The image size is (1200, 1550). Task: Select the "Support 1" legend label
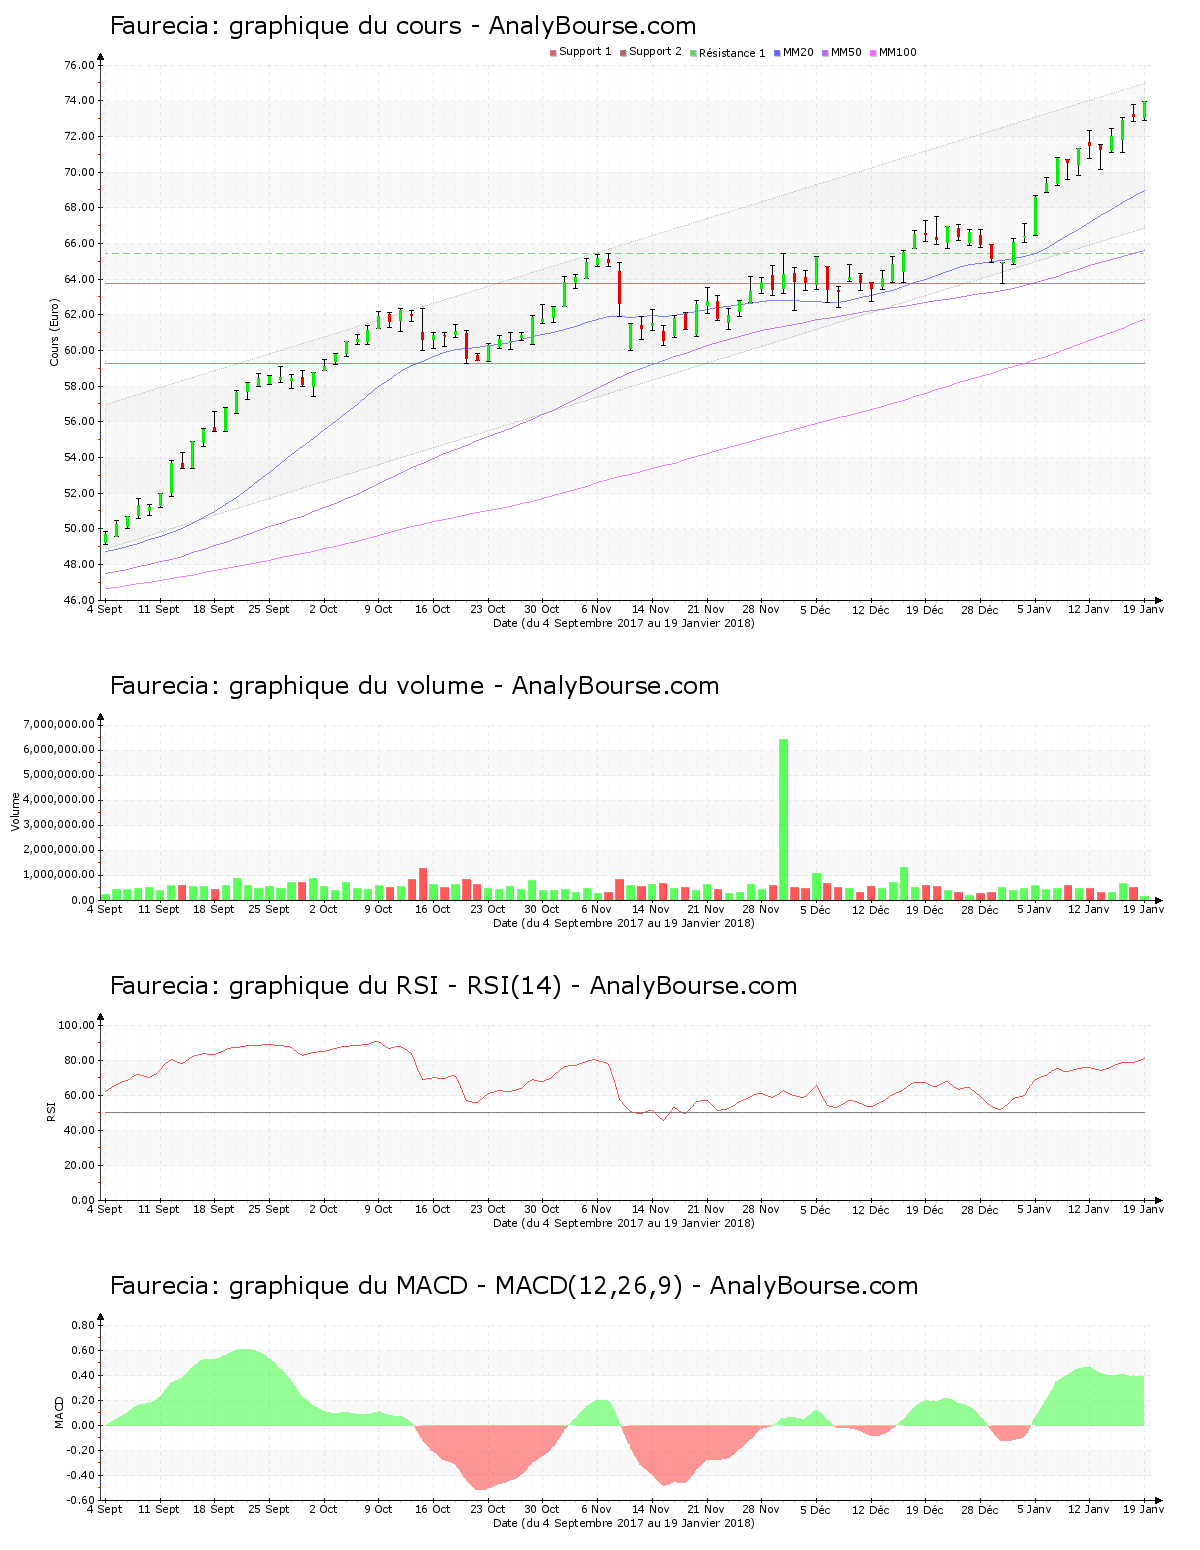(x=585, y=52)
